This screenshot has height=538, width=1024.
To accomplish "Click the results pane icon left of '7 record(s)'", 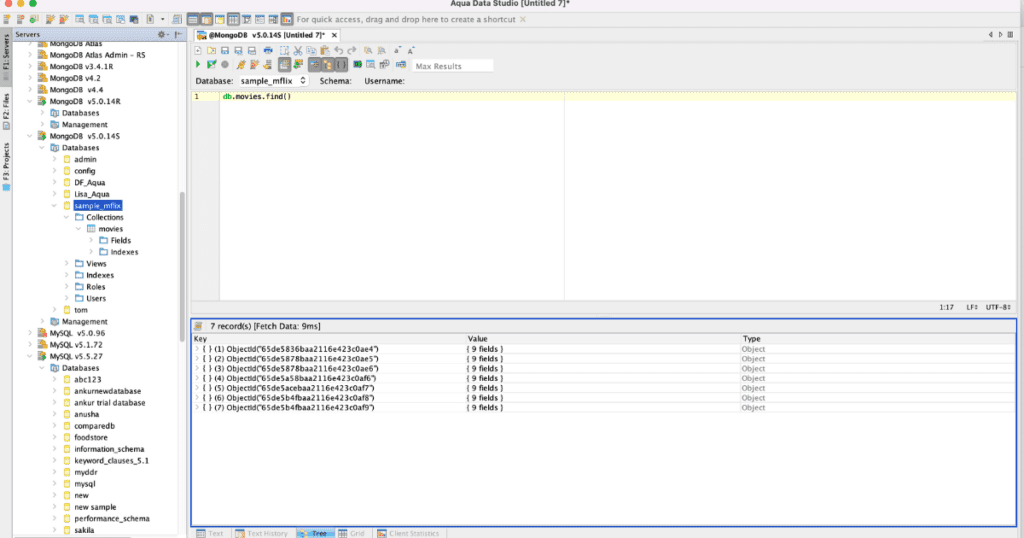I will 199,326.
